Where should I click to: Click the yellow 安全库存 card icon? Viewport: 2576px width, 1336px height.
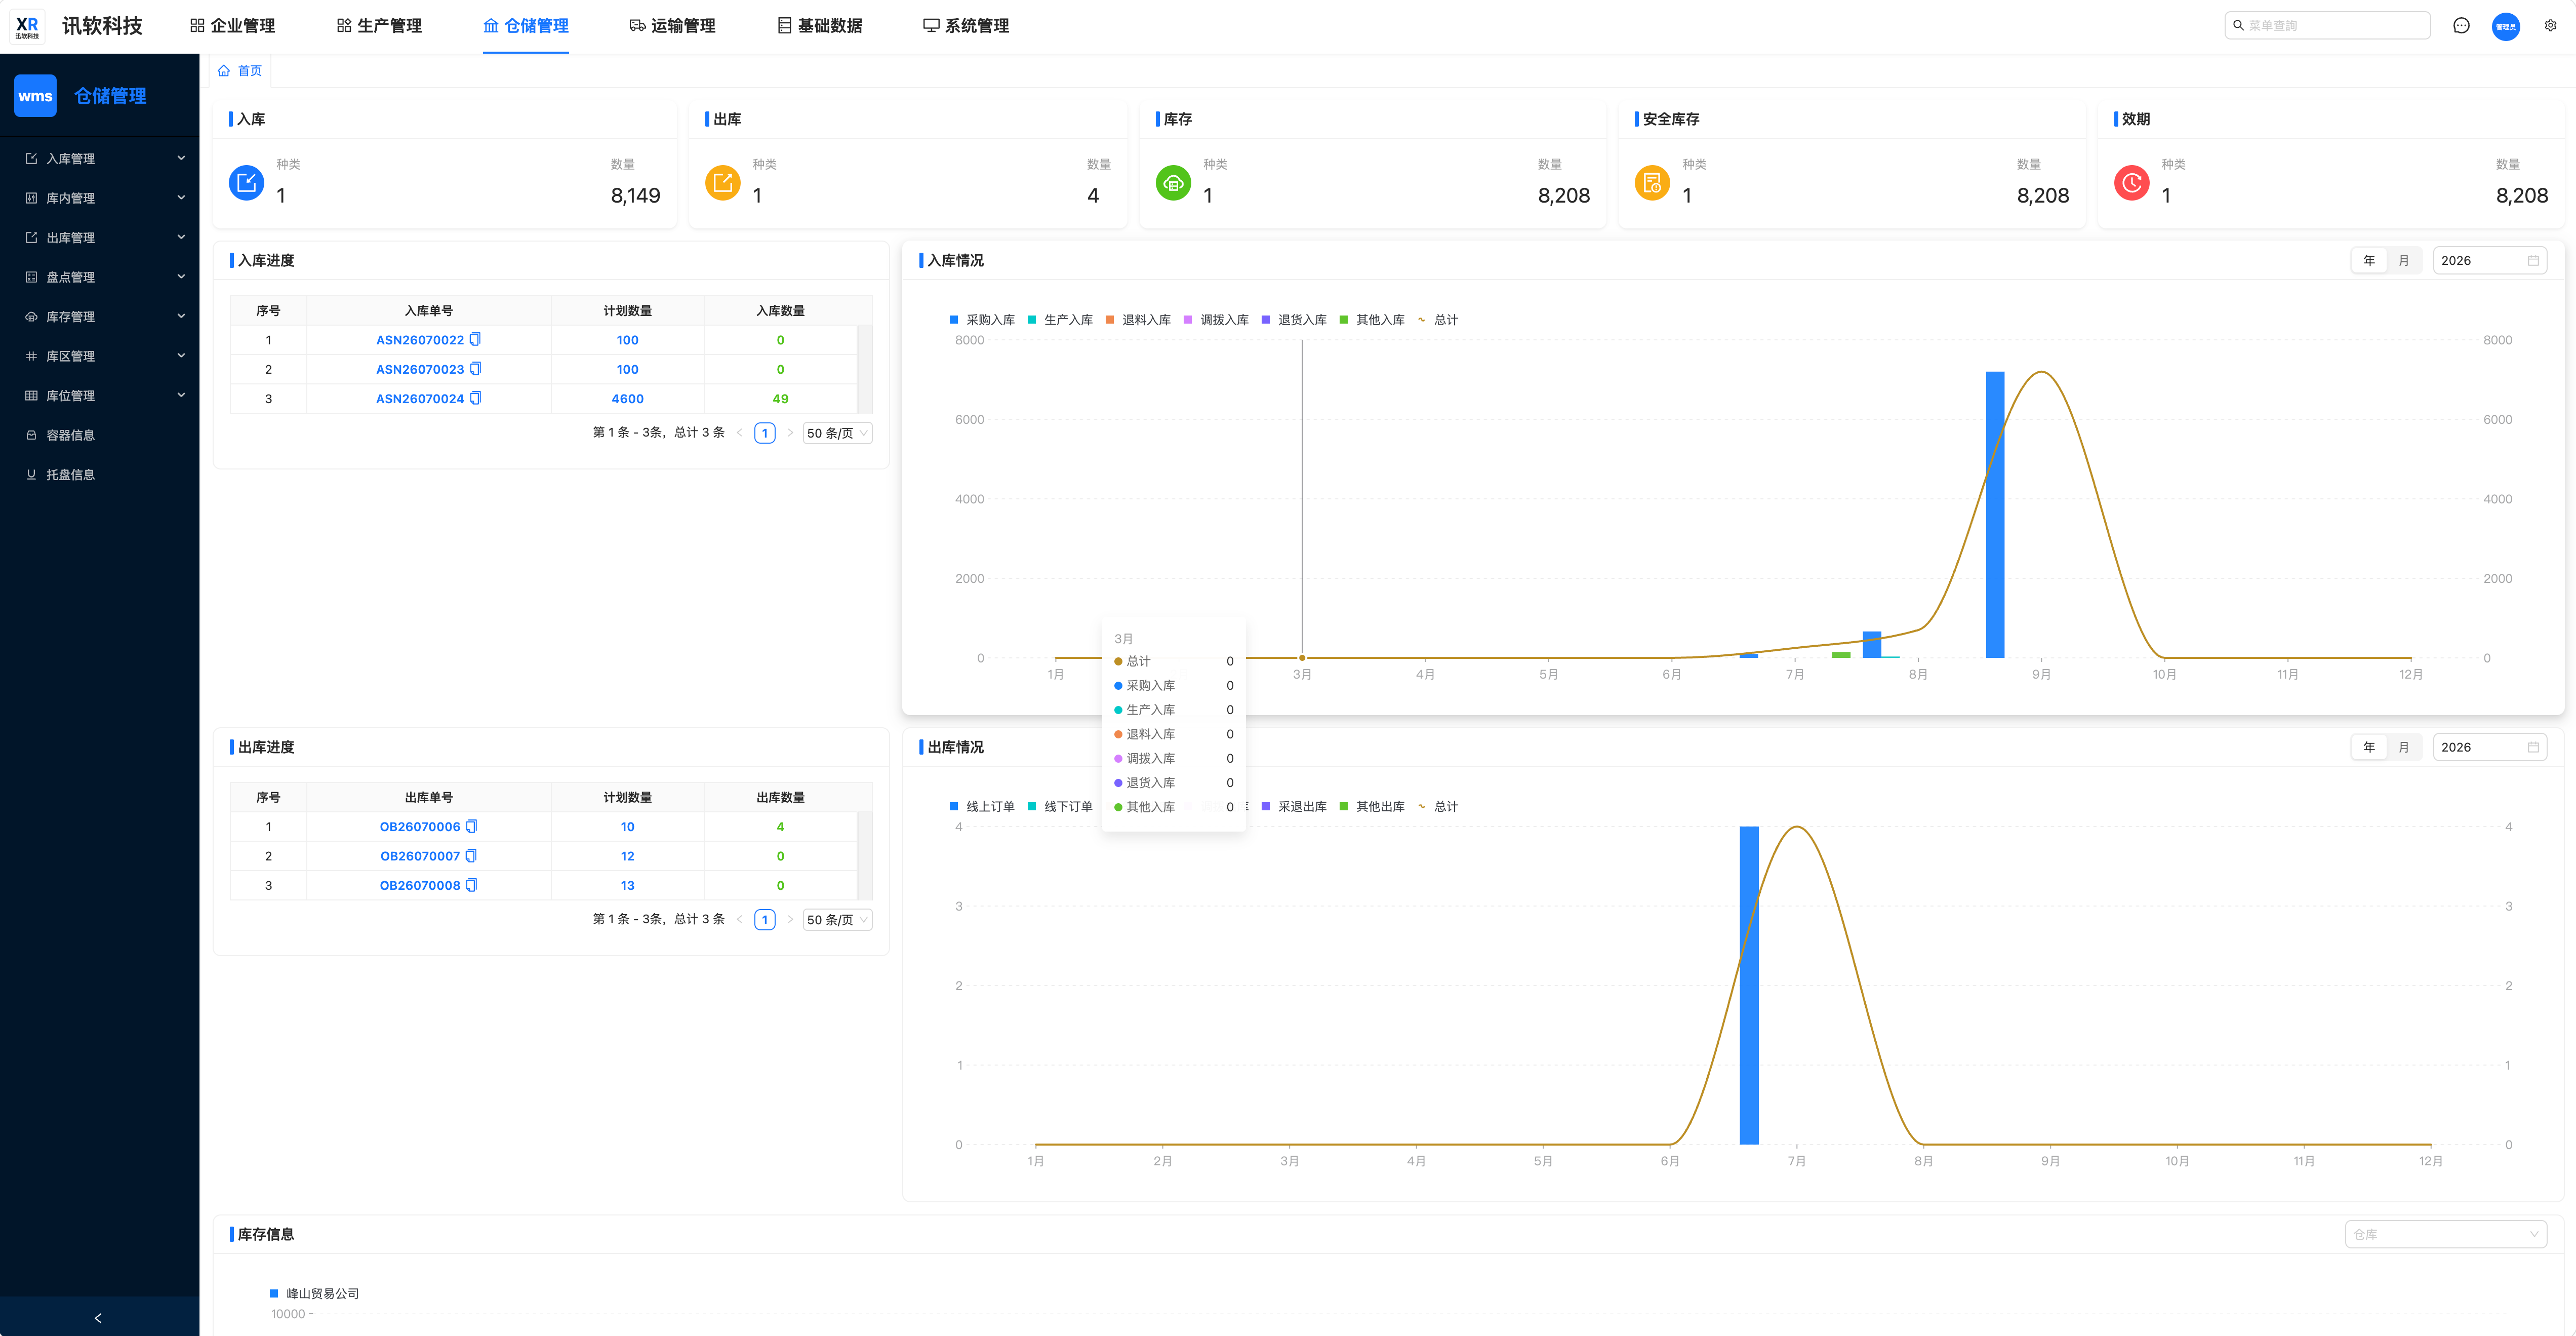[1652, 183]
